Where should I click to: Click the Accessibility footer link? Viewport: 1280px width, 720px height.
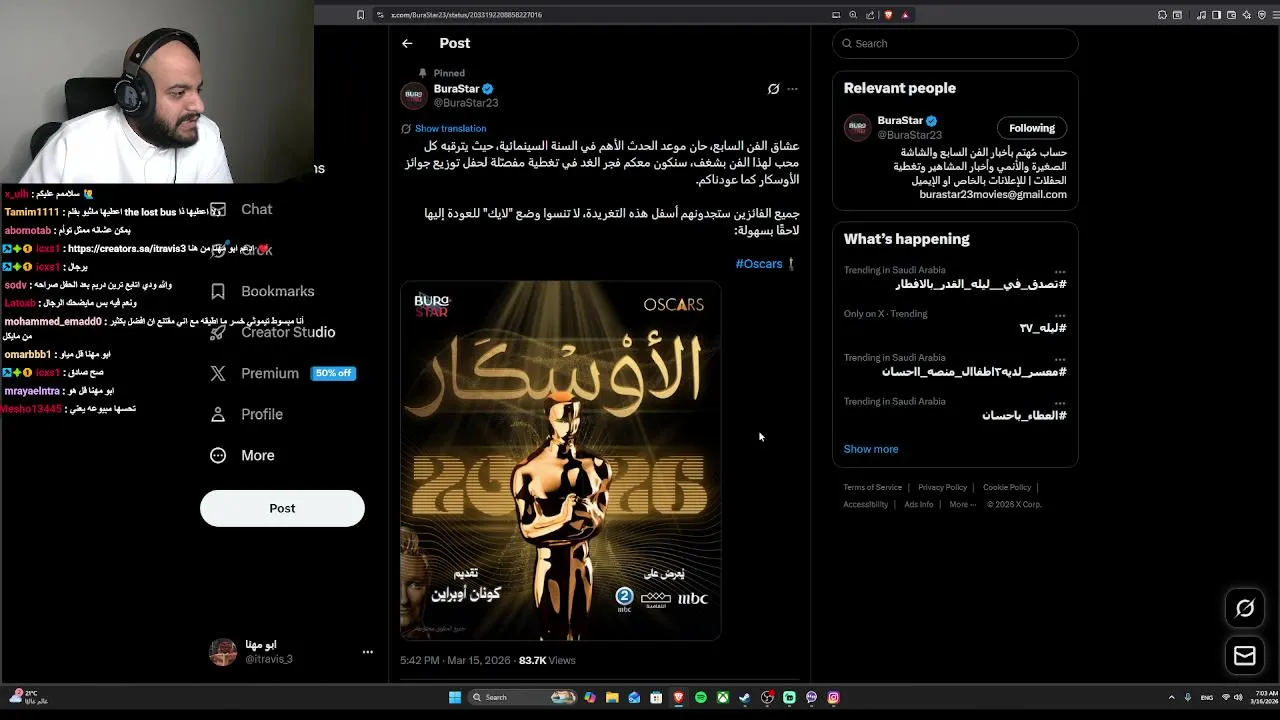click(866, 504)
